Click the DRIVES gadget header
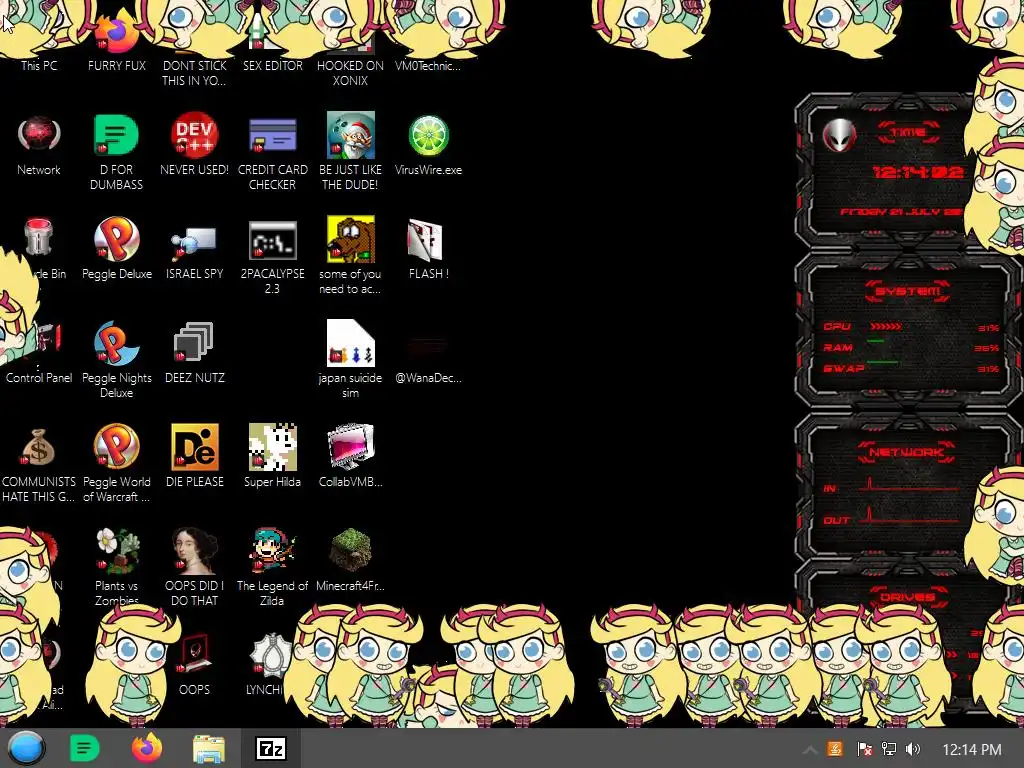1024x768 pixels. pyautogui.click(x=907, y=597)
